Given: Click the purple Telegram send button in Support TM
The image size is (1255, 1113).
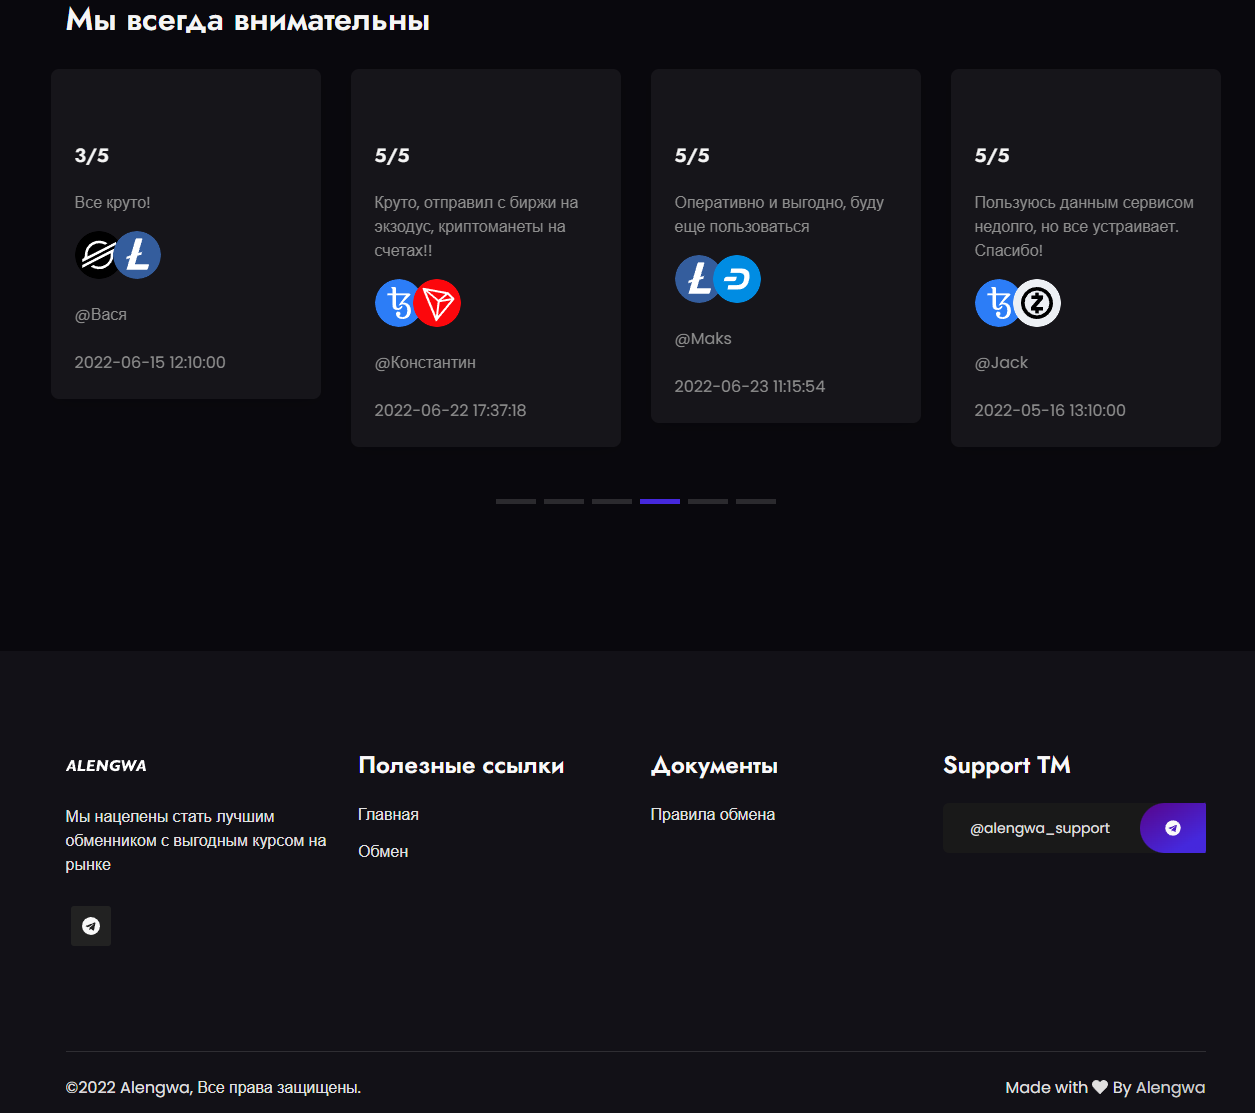Looking at the screenshot, I should click(x=1173, y=828).
